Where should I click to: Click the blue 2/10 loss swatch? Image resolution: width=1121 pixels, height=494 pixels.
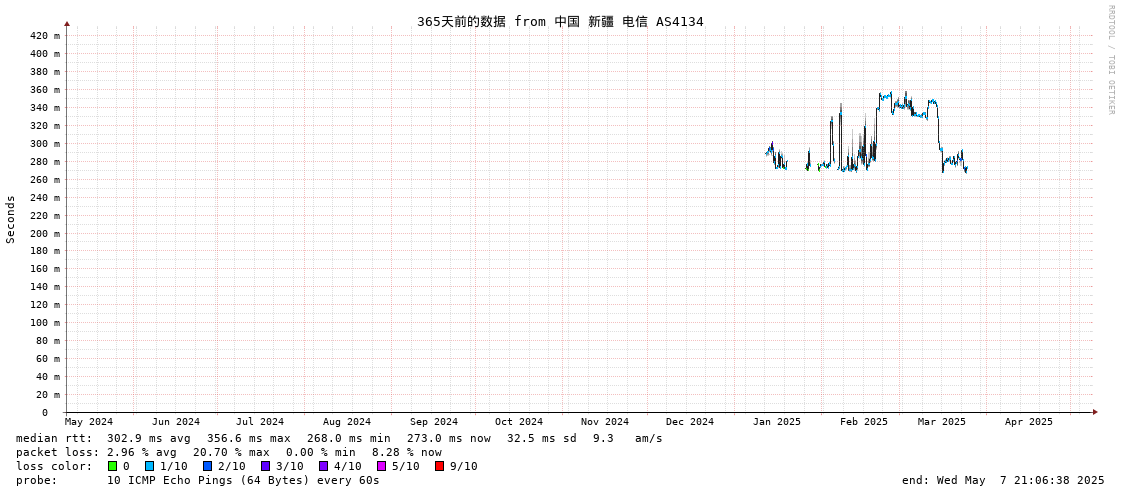click(x=207, y=466)
